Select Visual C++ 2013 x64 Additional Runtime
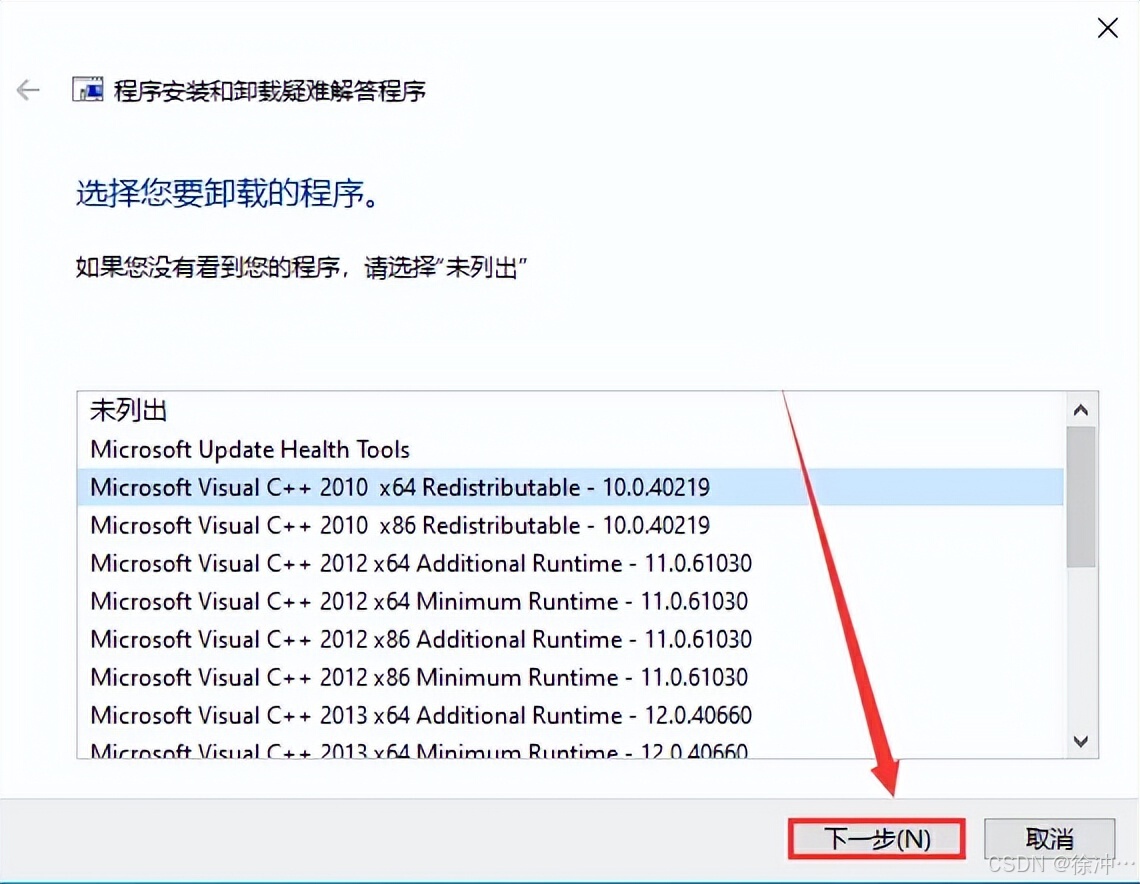This screenshot has height=884, width=1140. pyautogui.click(x=570, y=715)
